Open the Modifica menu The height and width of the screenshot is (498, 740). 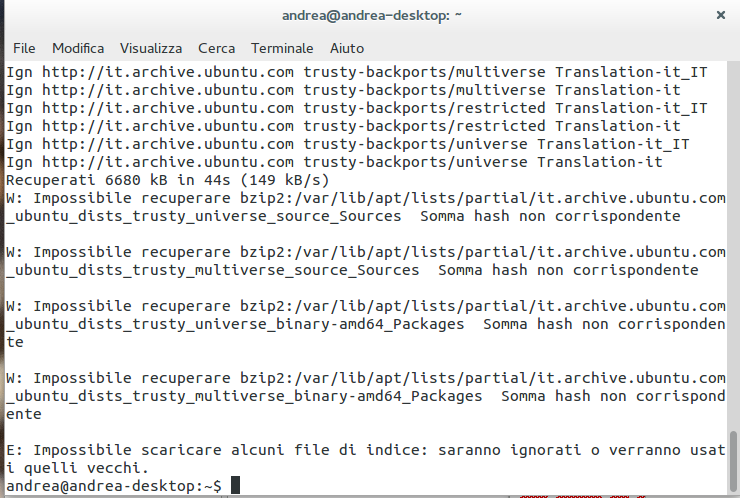coord(78,48)
